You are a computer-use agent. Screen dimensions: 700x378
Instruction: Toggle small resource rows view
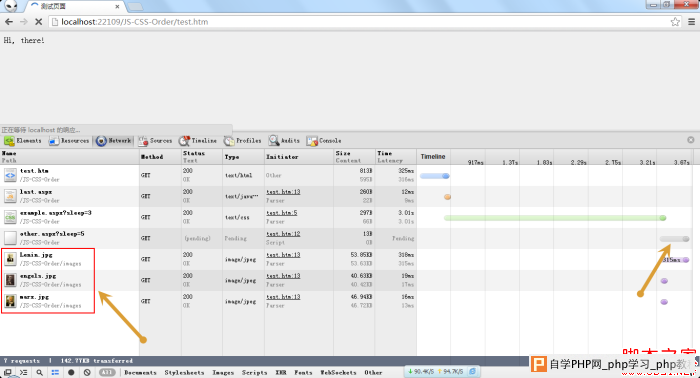coord(55,372)
